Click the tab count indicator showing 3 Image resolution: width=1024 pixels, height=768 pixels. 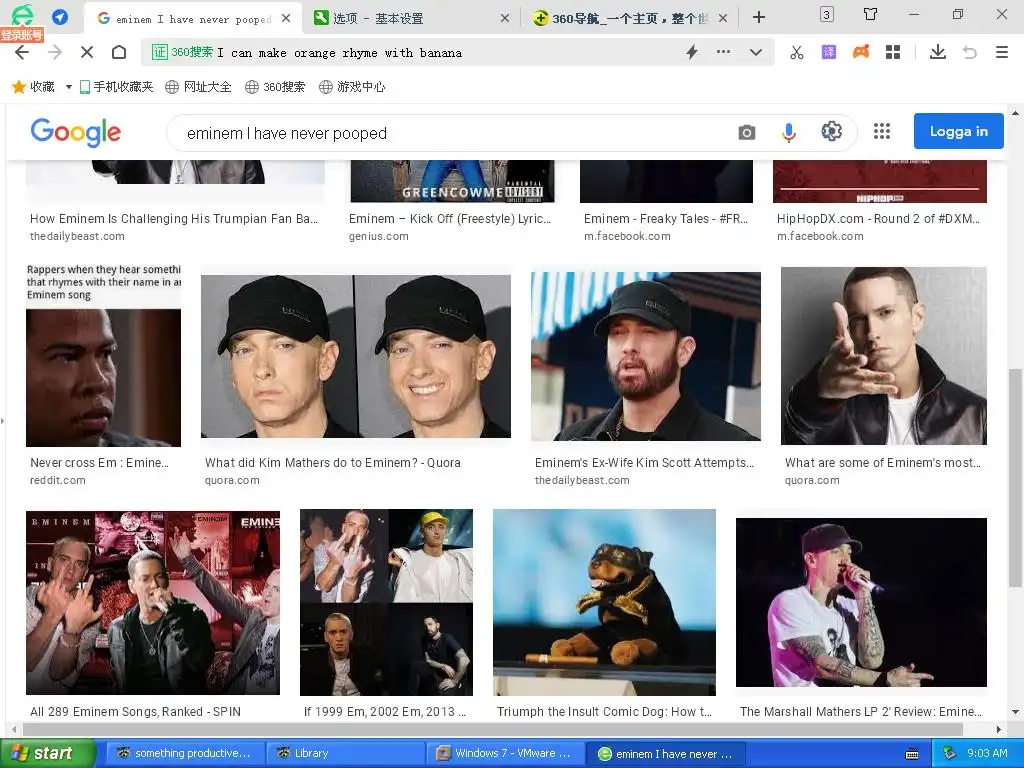[x=827, y=14]
